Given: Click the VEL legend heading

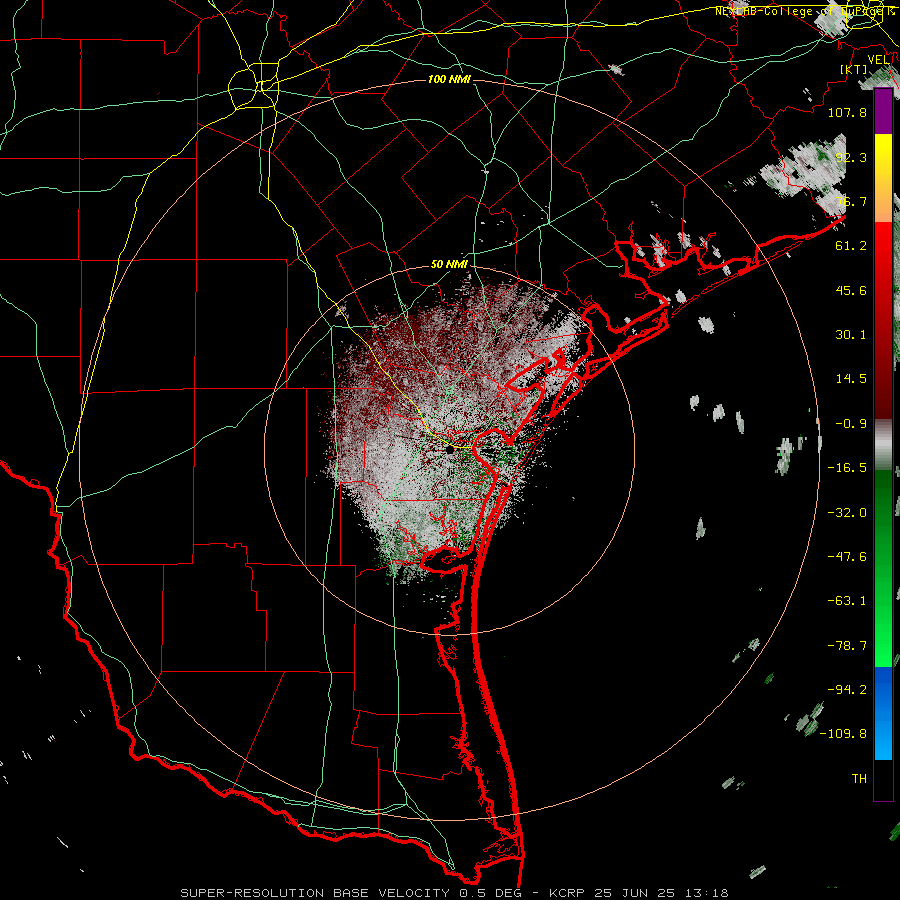Looking at the screenshot, I should pos(879,60).
